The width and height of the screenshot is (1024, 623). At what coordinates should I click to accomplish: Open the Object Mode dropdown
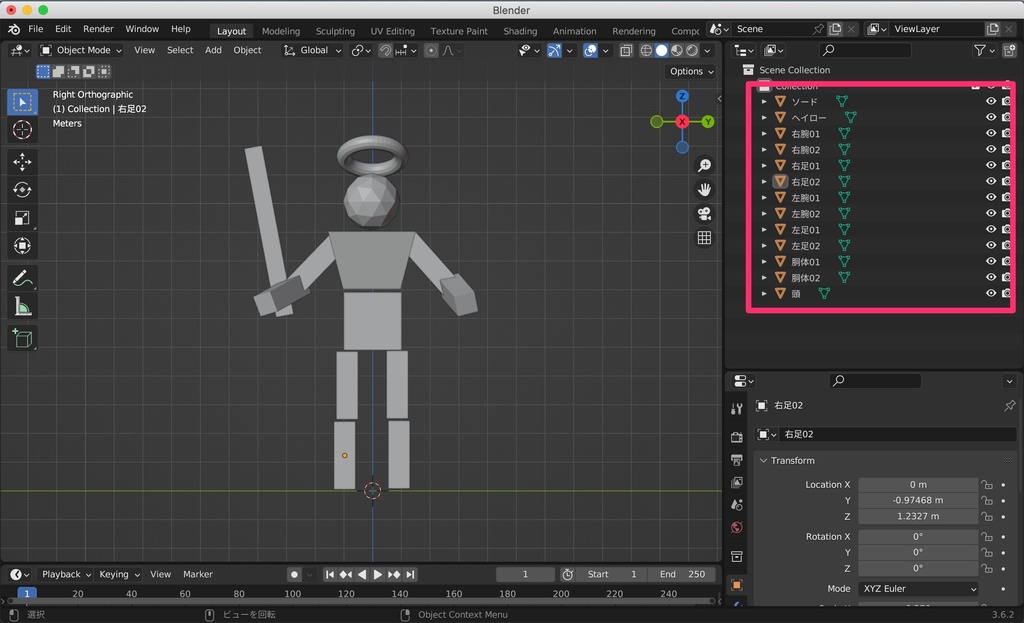[82, 50]
